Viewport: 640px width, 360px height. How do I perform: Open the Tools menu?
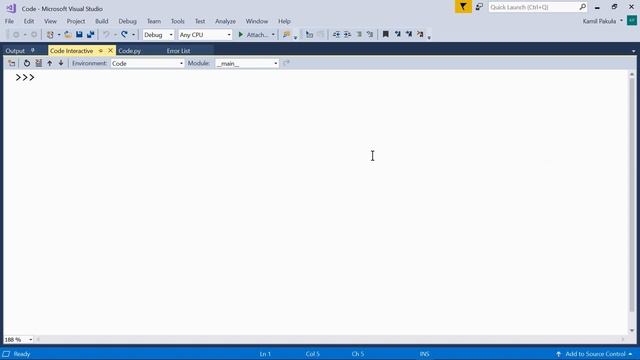click(x=178, y=21)
